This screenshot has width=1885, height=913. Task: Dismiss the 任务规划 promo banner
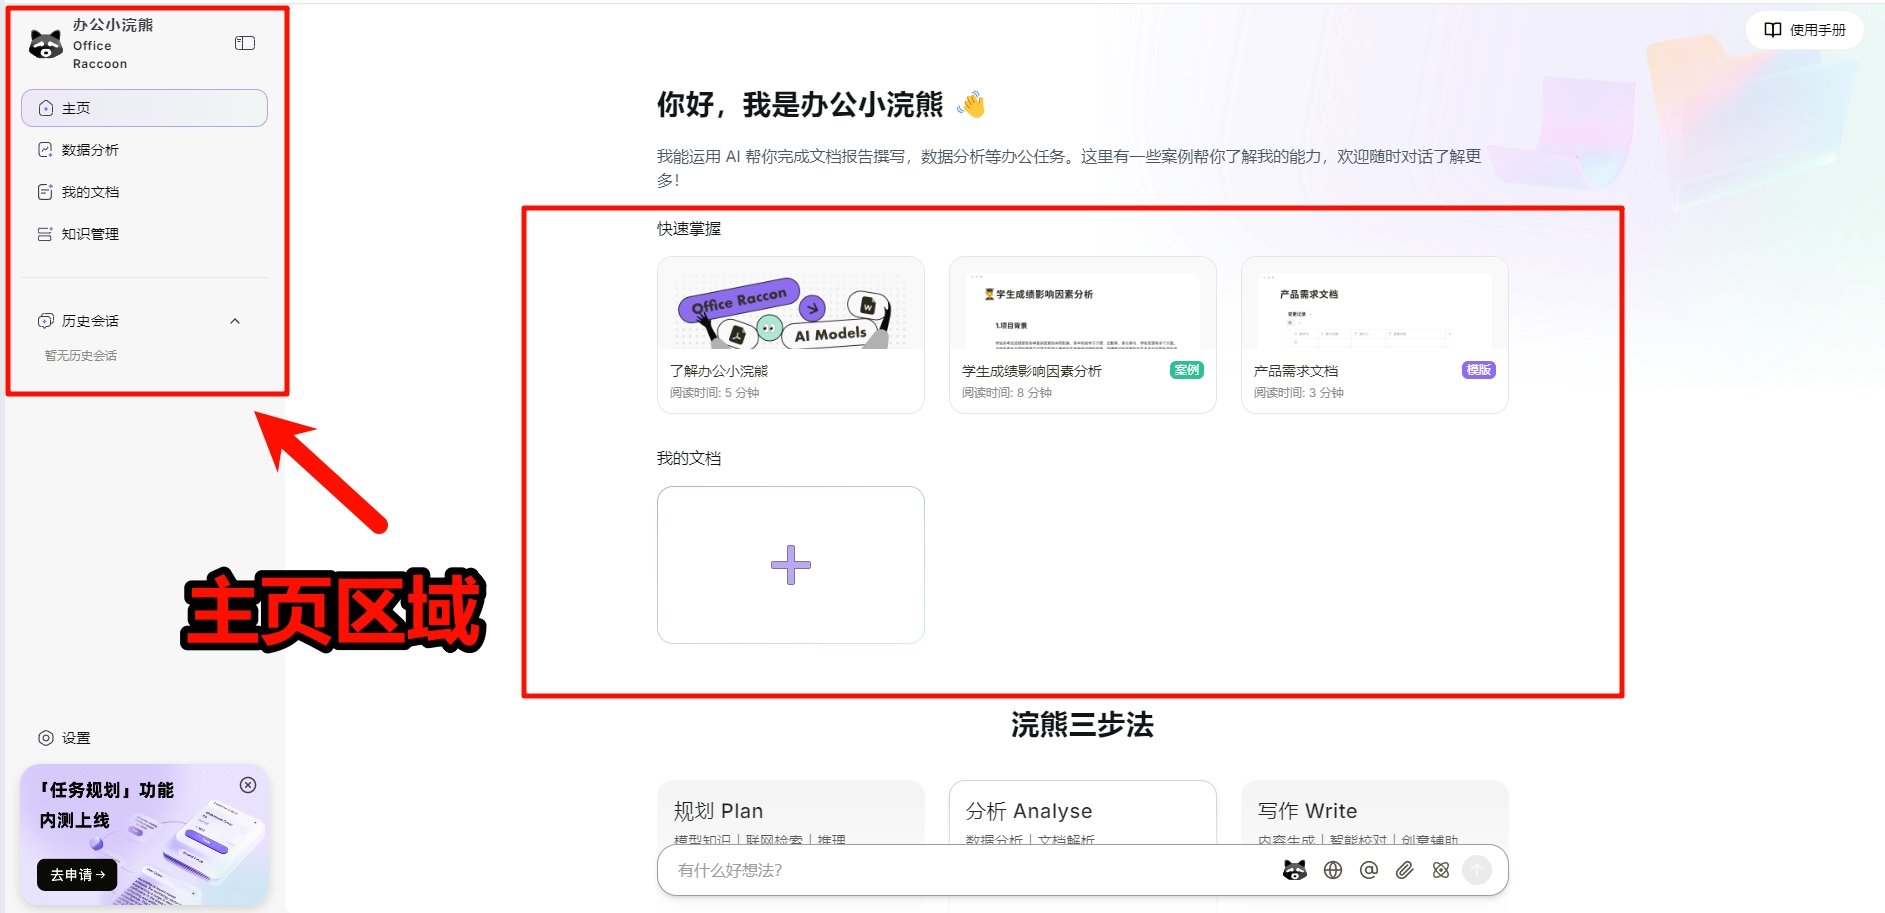tap(248, 786)
